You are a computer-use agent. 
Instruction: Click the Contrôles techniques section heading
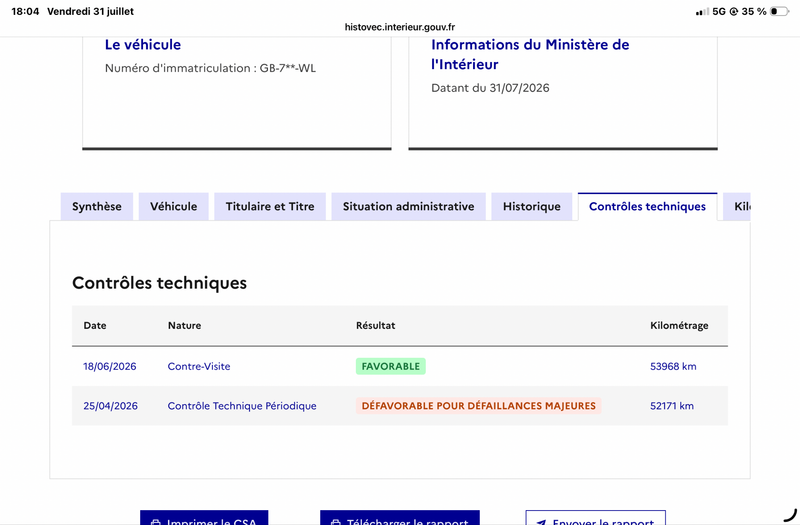(x=159, y=283)
